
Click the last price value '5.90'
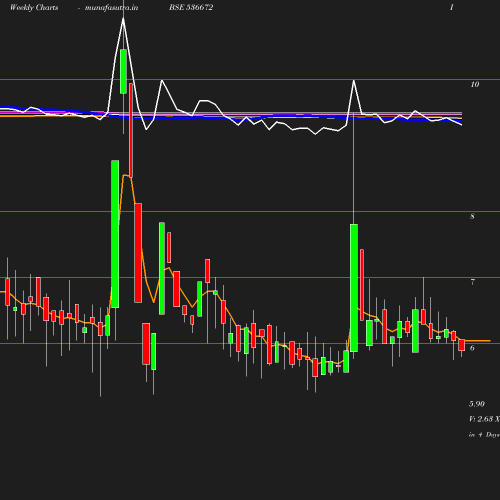477,404
